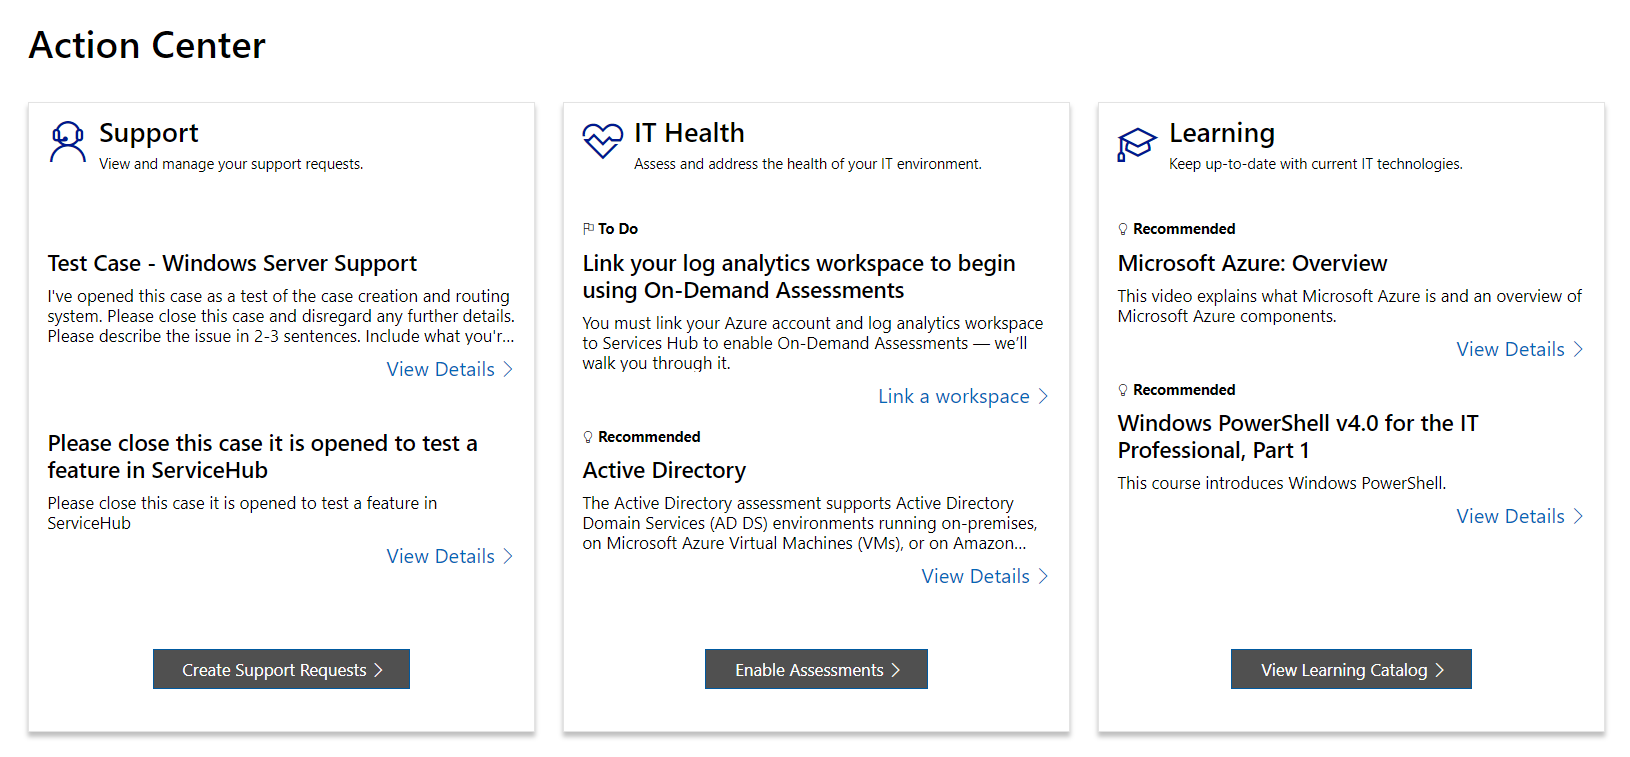
Task: Click the description starting 'I've opened this case'
Action: (281, 316)
